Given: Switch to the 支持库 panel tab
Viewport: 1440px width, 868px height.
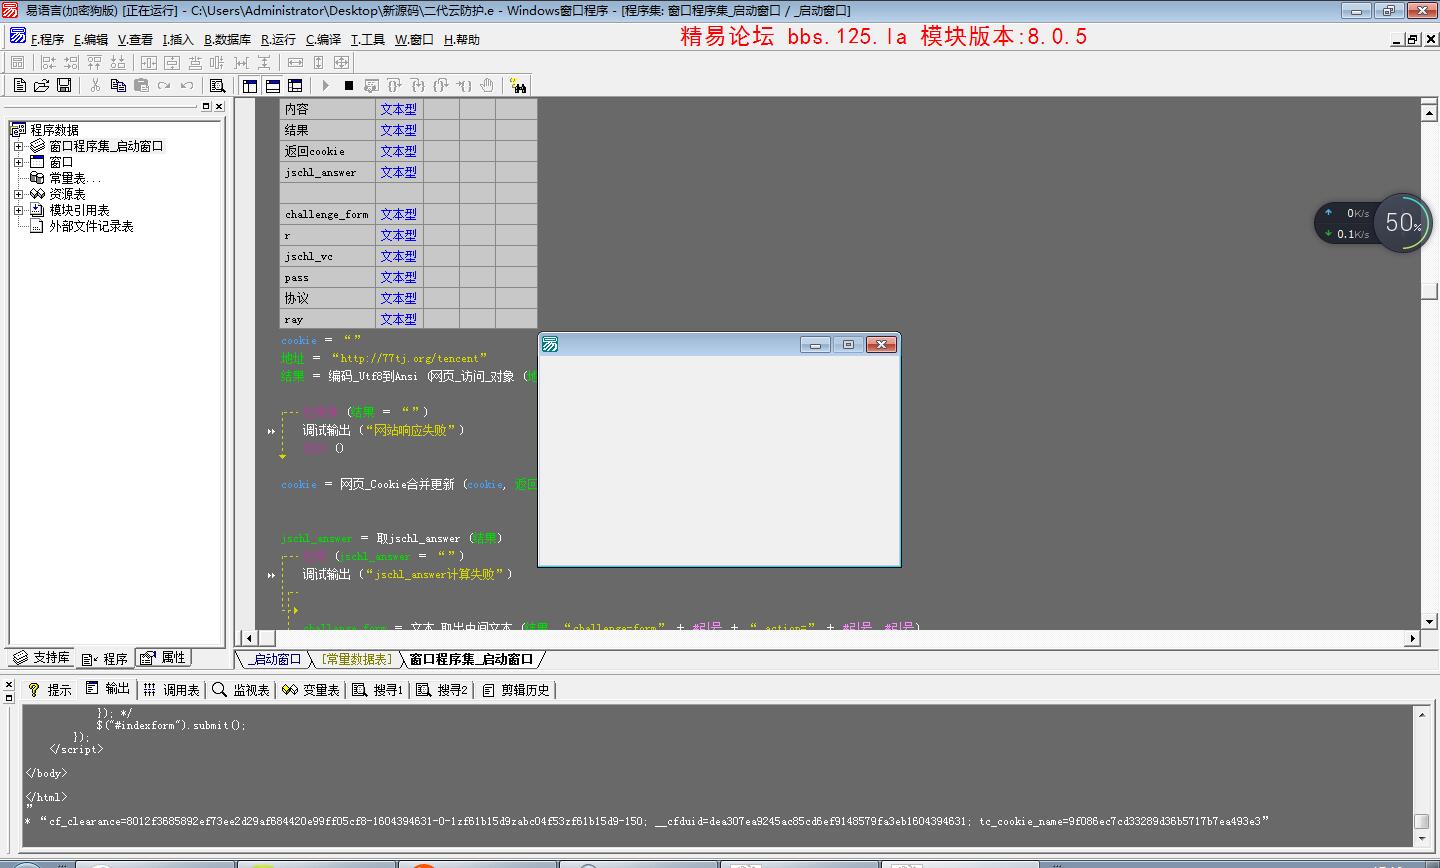Looking at the screenshot, I should point(41,657).
